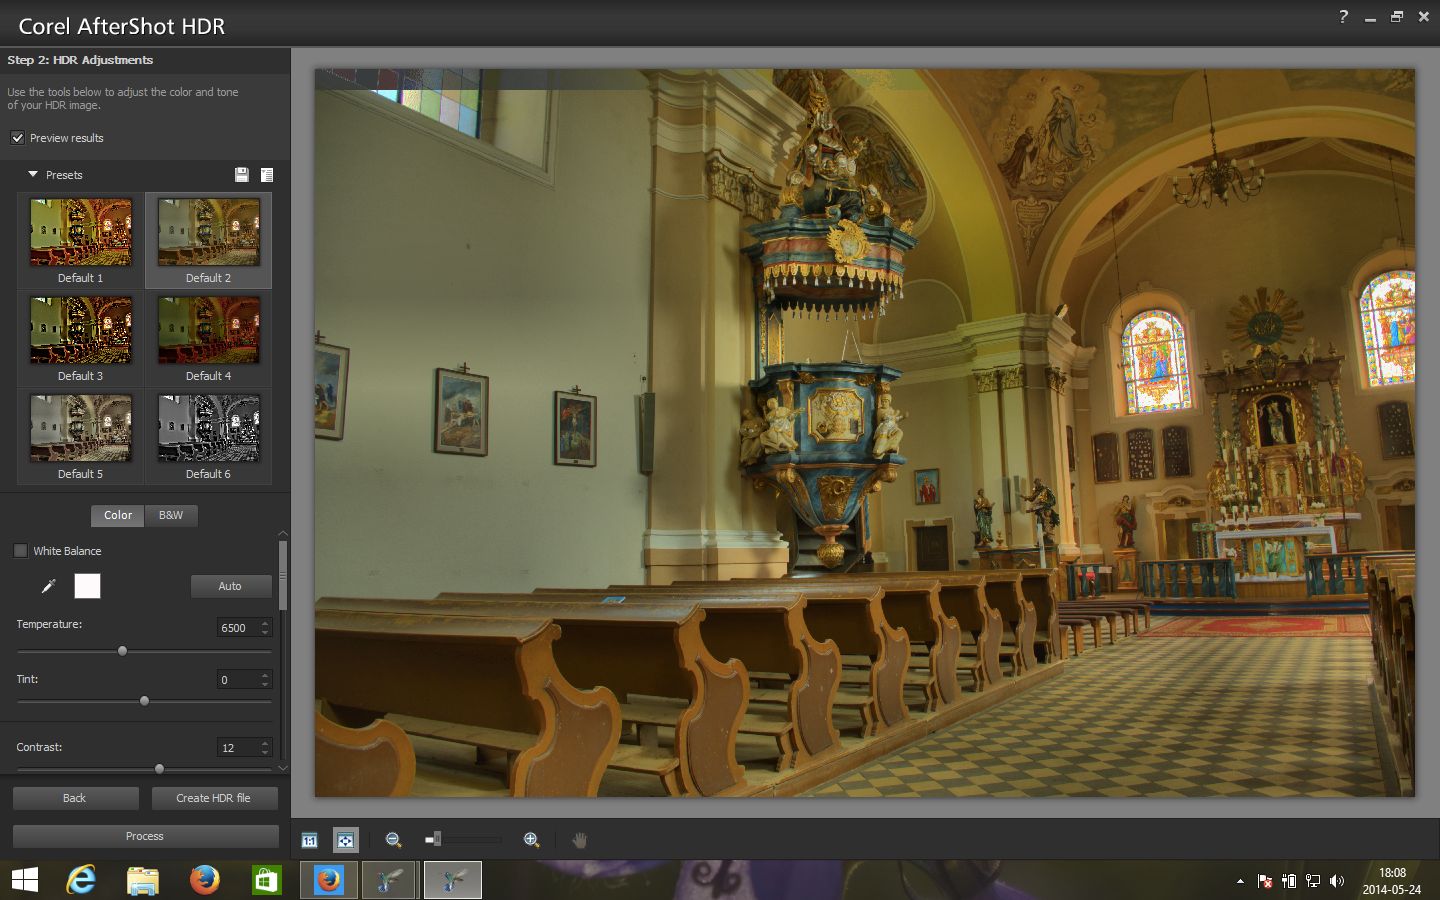Select the Color tab

[x=118, y=515]
